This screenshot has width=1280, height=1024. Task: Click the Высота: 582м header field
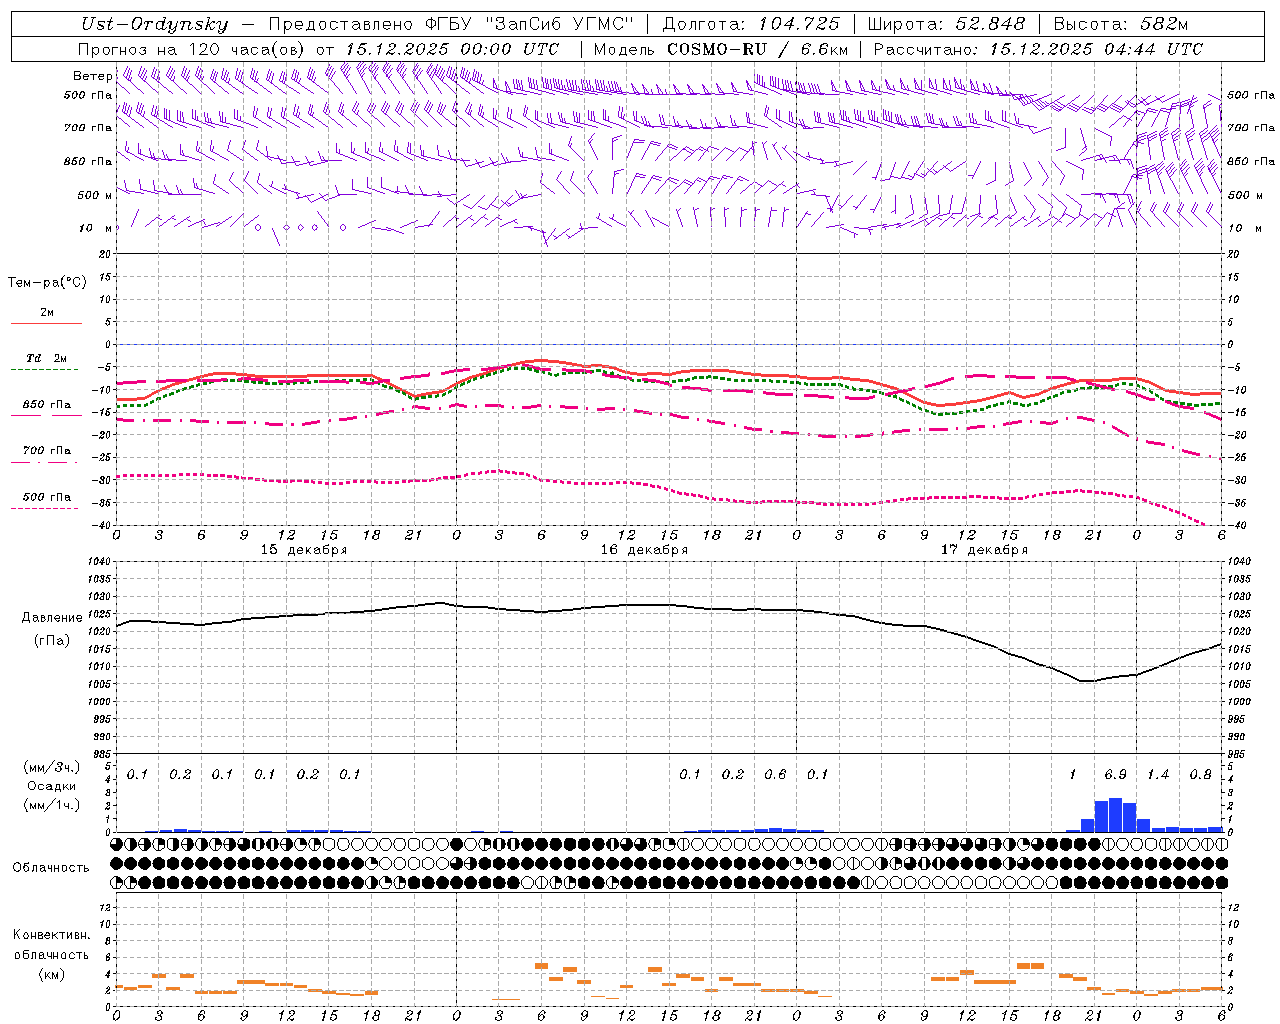1121,24
